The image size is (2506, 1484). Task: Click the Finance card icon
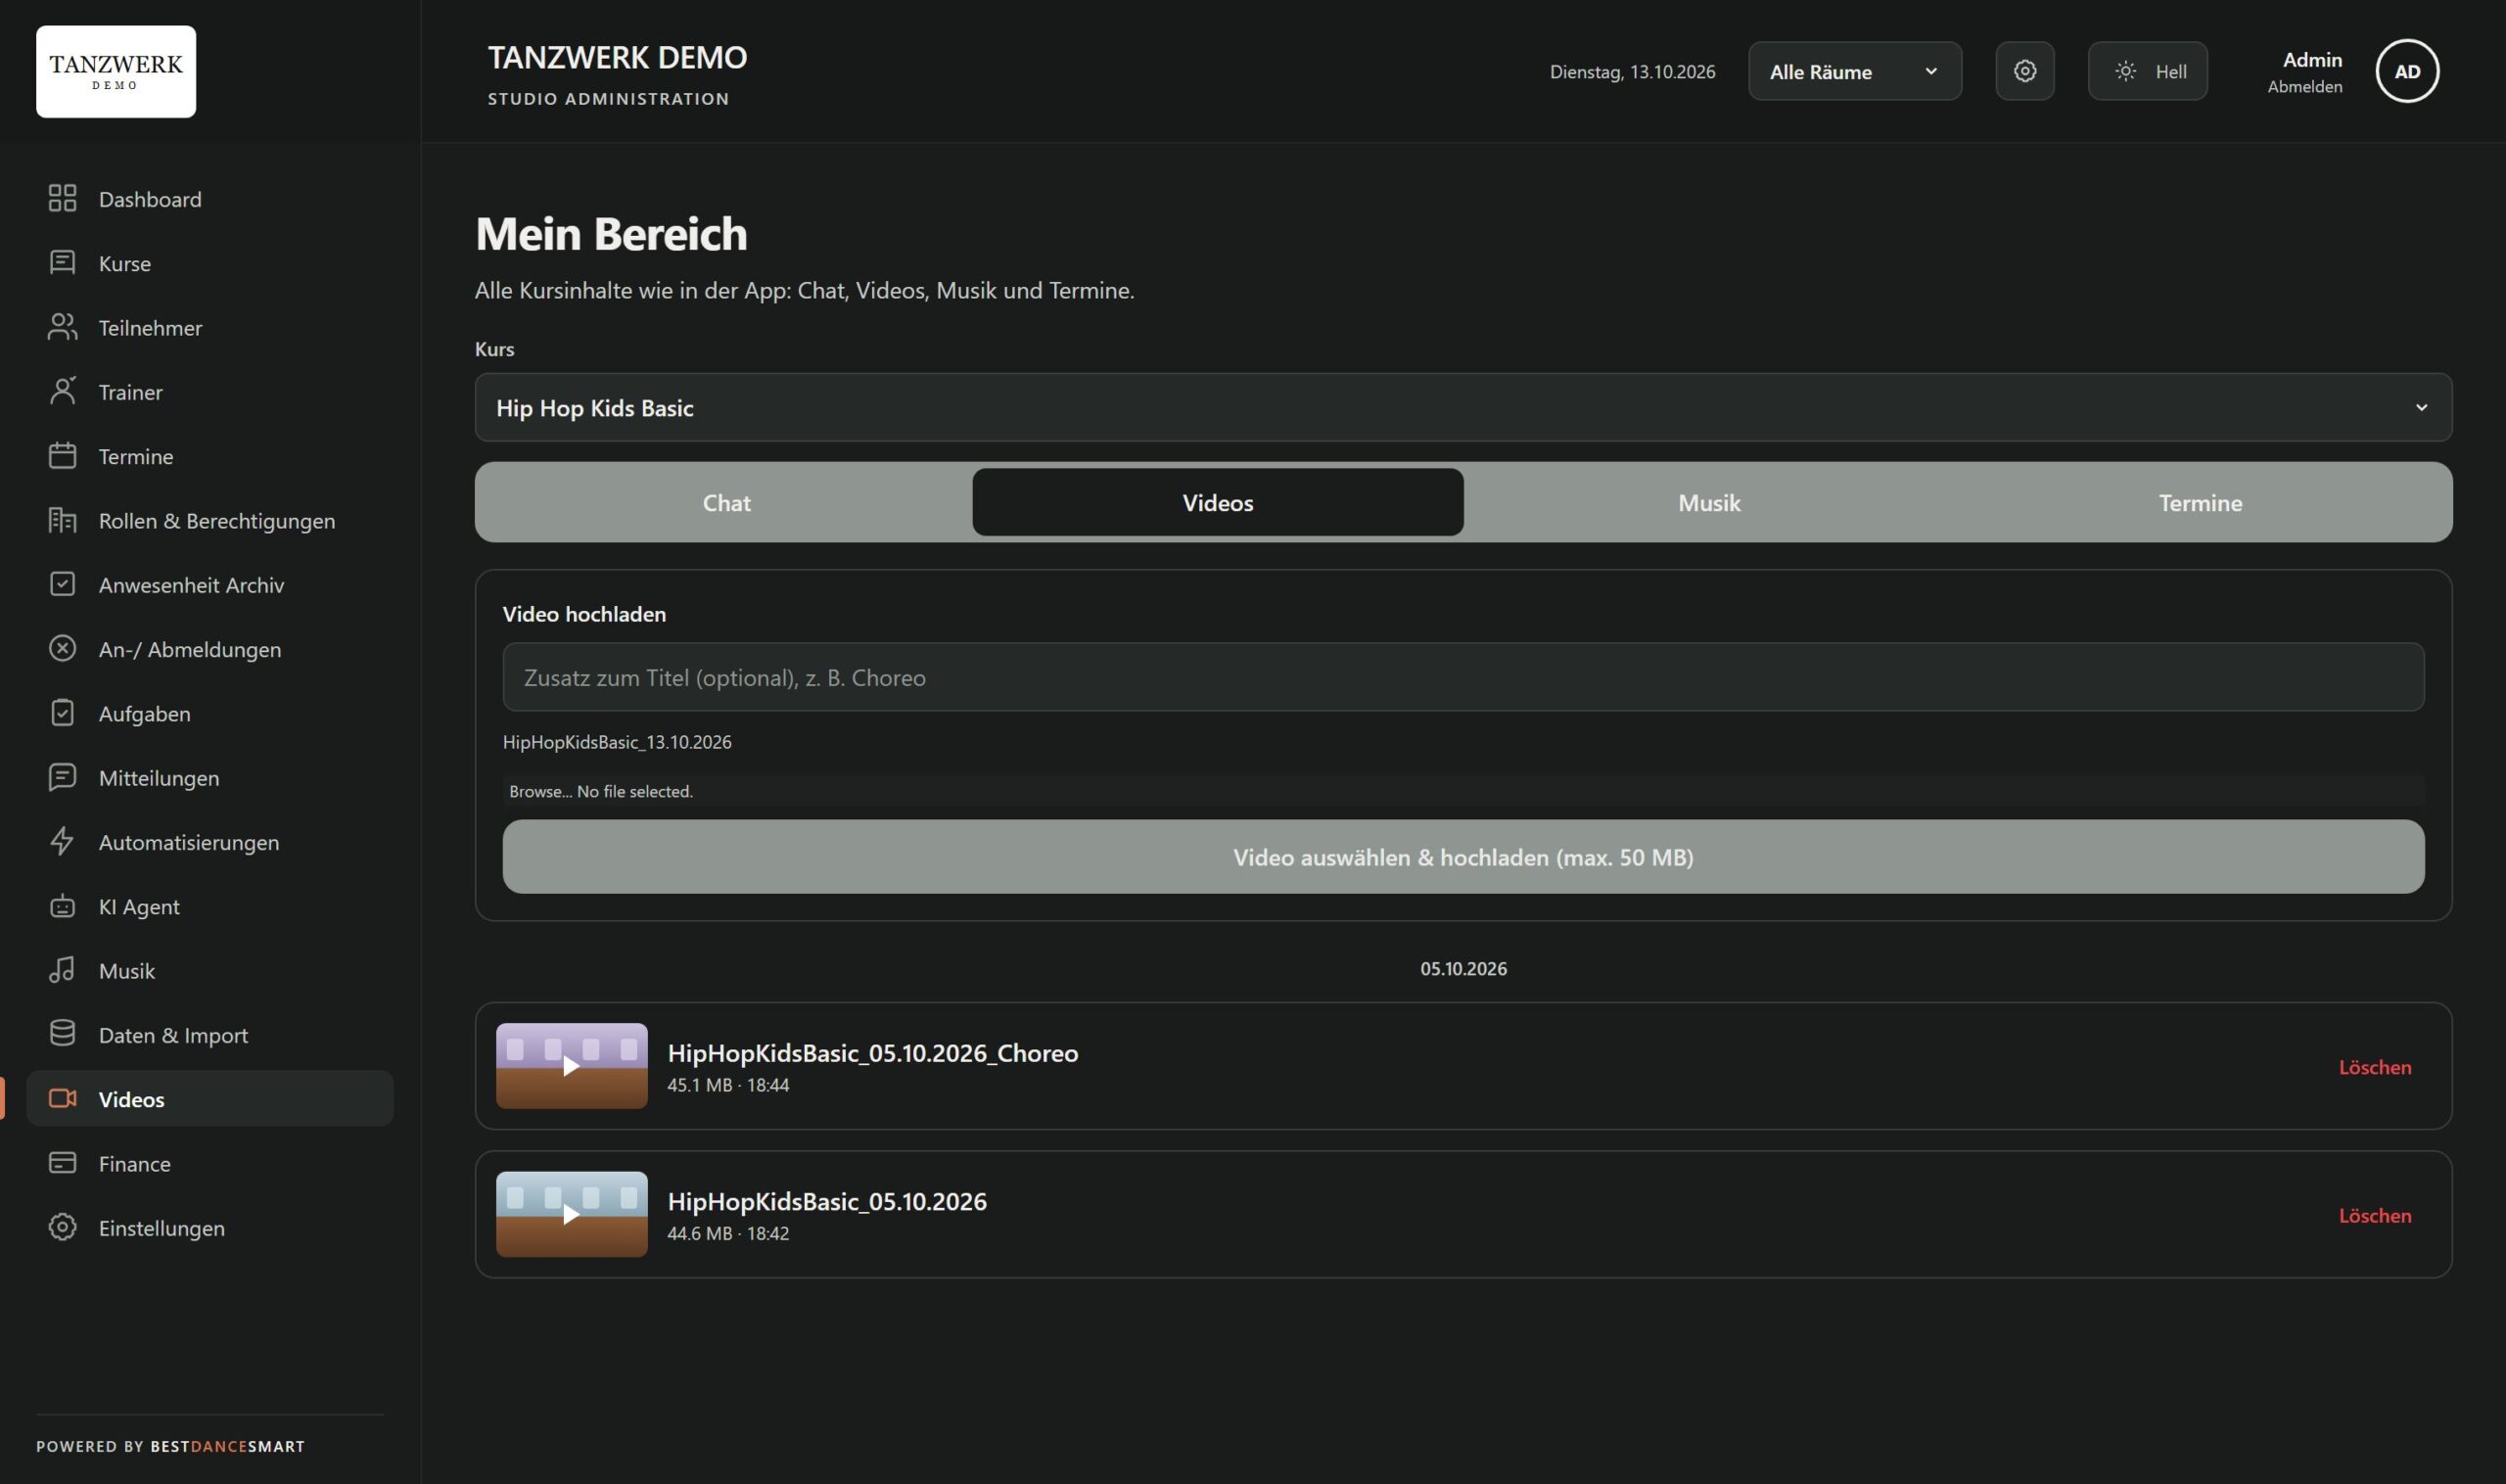(62, 1163)
